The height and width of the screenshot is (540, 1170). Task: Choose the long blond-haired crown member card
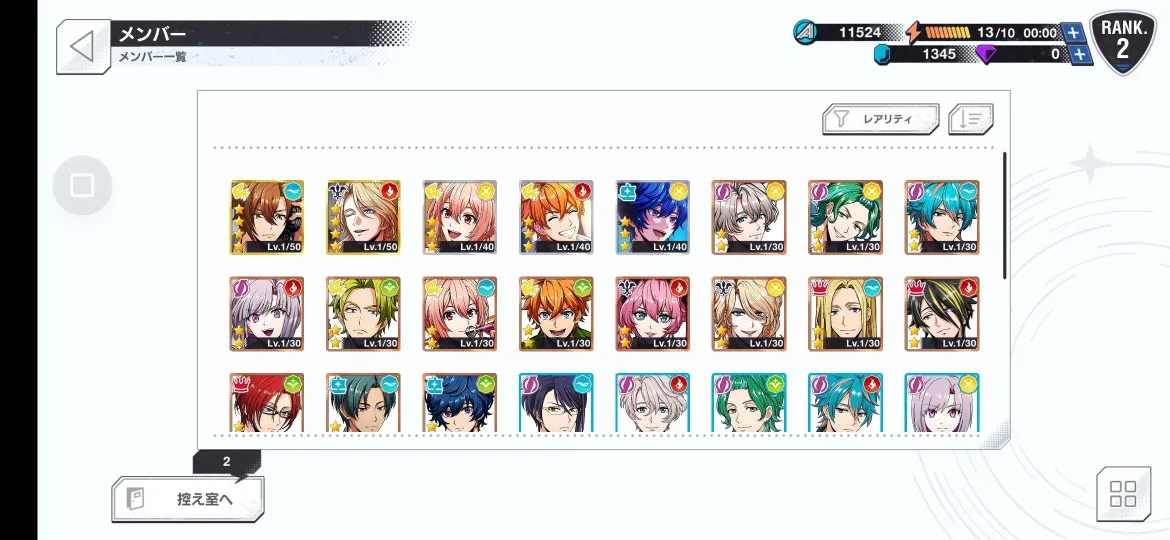click(845, 314)
